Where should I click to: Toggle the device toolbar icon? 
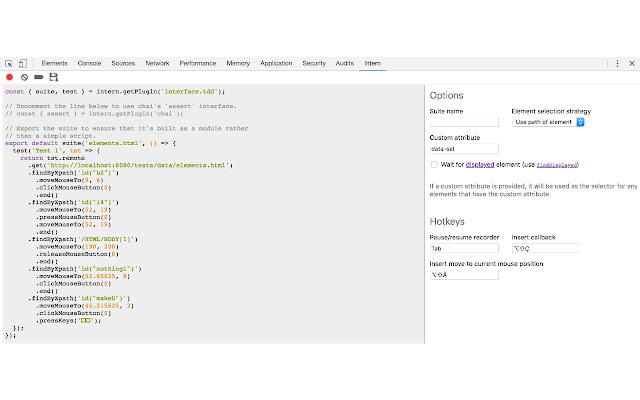[23, 63]
